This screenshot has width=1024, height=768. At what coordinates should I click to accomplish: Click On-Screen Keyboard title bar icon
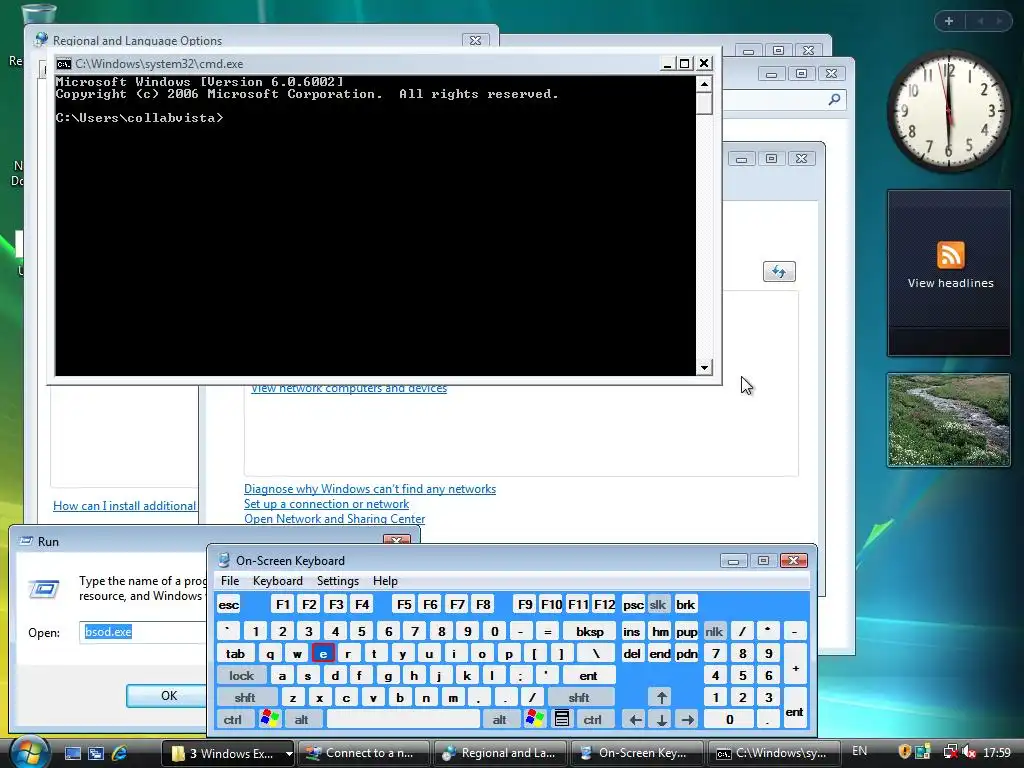click(224, 560)
